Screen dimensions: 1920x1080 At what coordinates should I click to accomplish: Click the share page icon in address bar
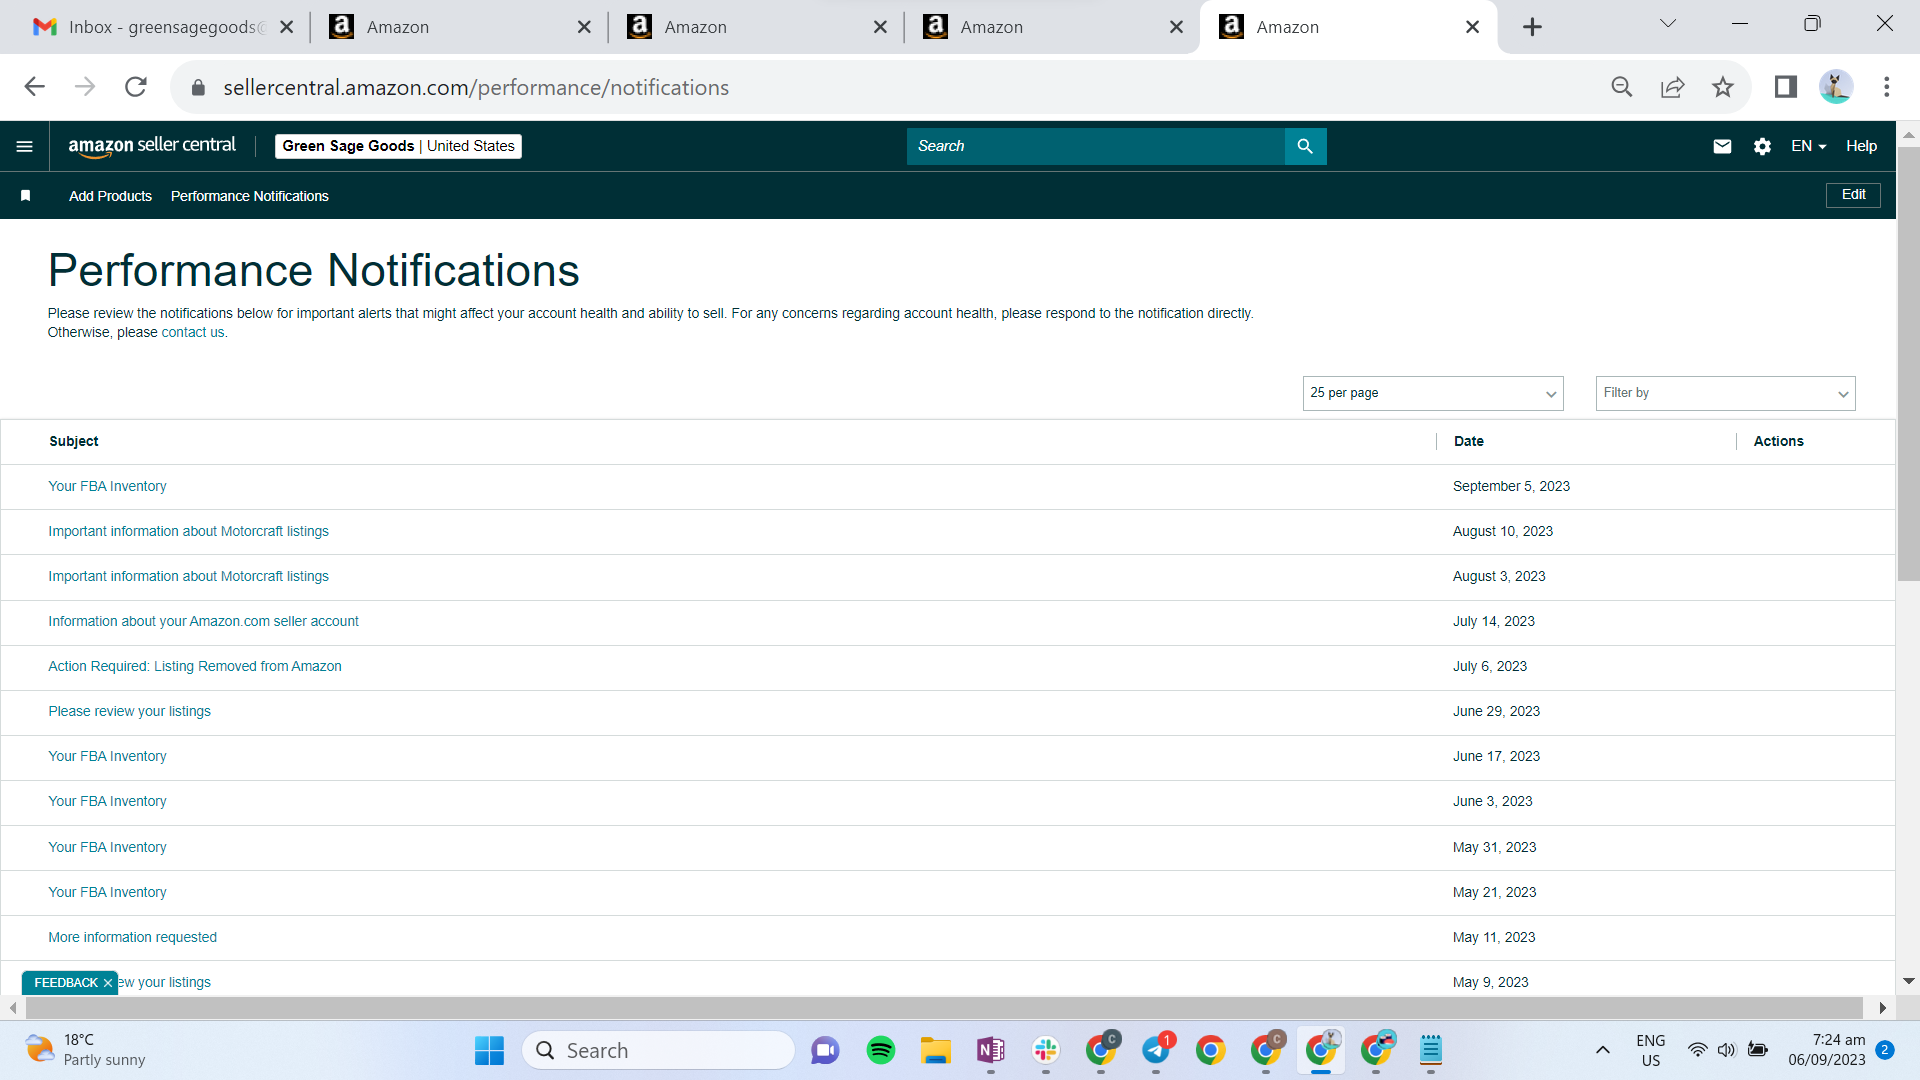click(1673, 87)
